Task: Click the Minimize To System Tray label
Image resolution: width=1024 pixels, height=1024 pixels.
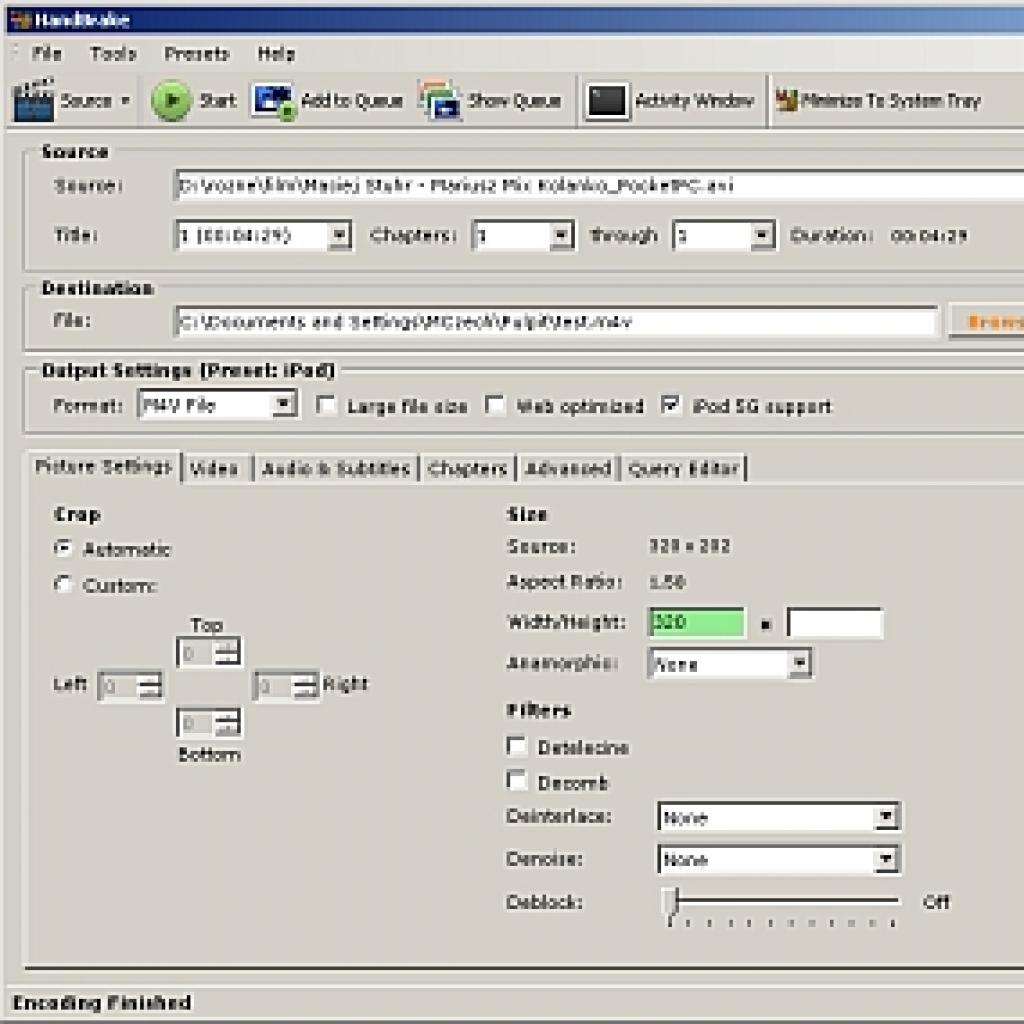Action: (891, 101)
